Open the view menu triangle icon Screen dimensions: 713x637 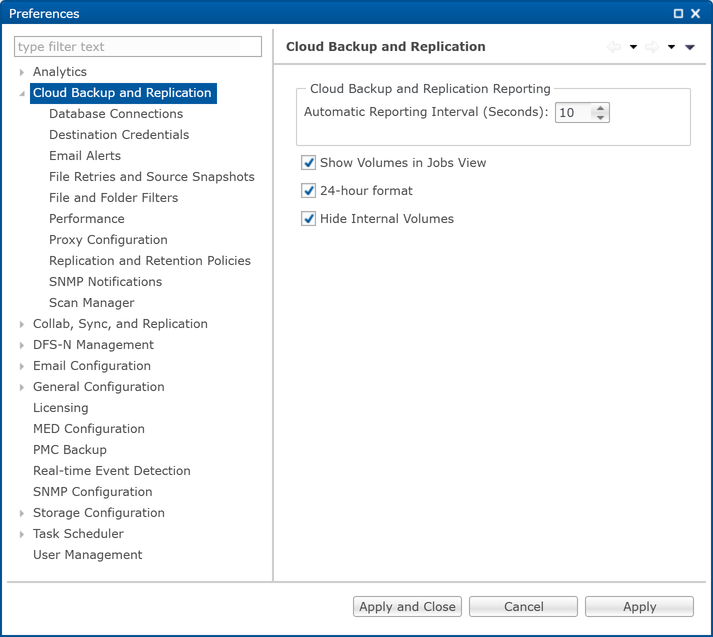pyautogui.click(x=690, y=47)
